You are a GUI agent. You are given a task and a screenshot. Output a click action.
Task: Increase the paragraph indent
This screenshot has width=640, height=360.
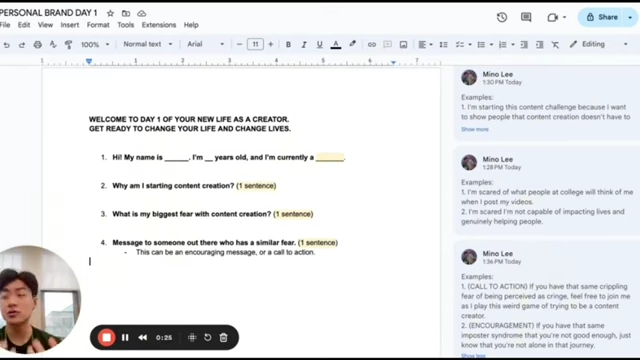540,44
